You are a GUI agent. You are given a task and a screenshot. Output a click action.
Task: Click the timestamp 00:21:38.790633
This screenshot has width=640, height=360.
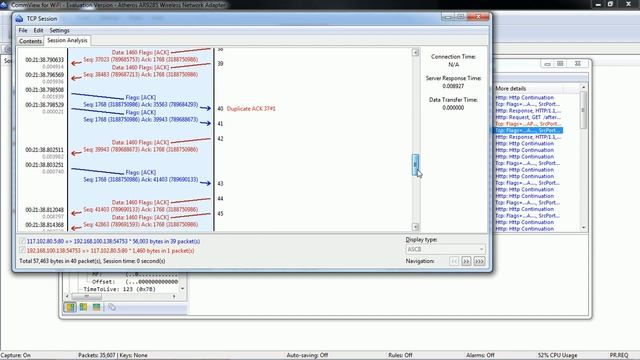click(x=44, y=60)
